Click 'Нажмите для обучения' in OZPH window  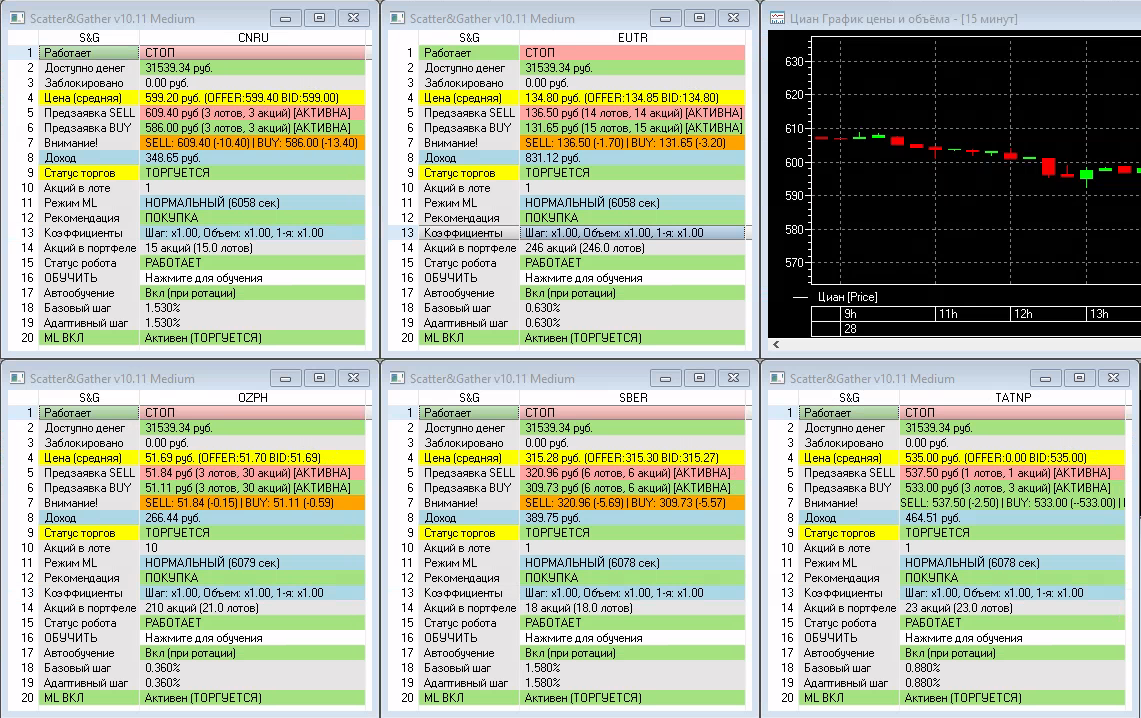pos(252,638)
